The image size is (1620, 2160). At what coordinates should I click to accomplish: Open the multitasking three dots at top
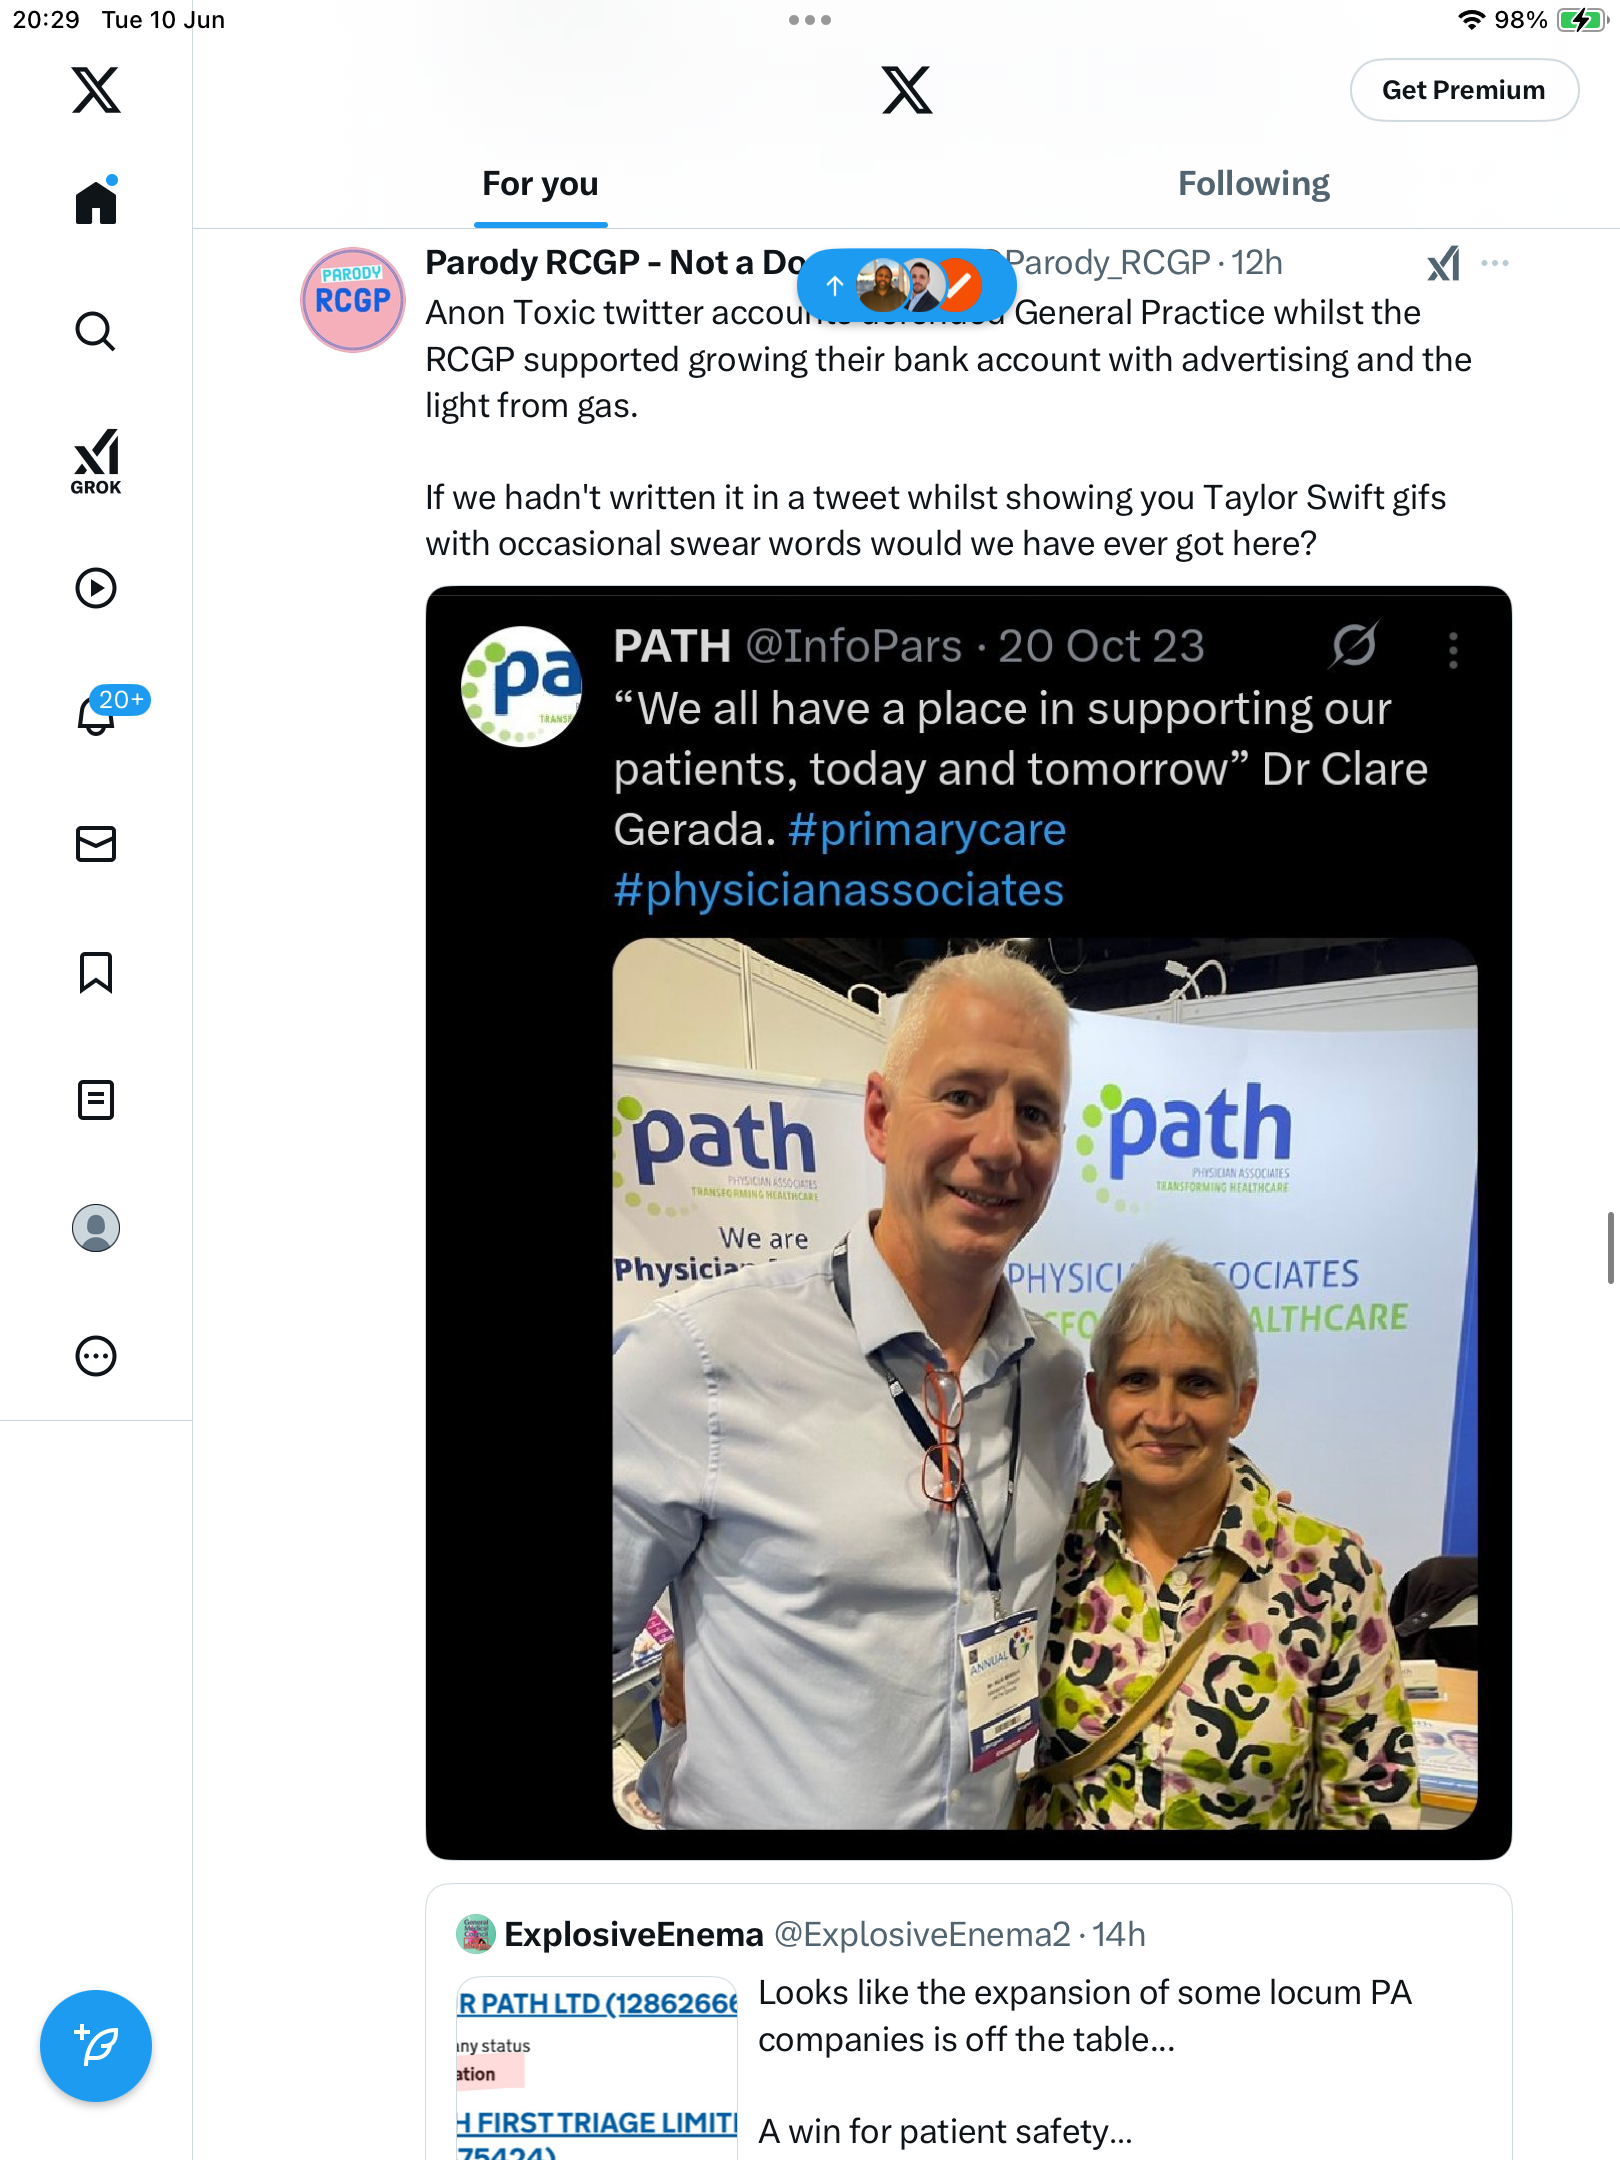810,20
